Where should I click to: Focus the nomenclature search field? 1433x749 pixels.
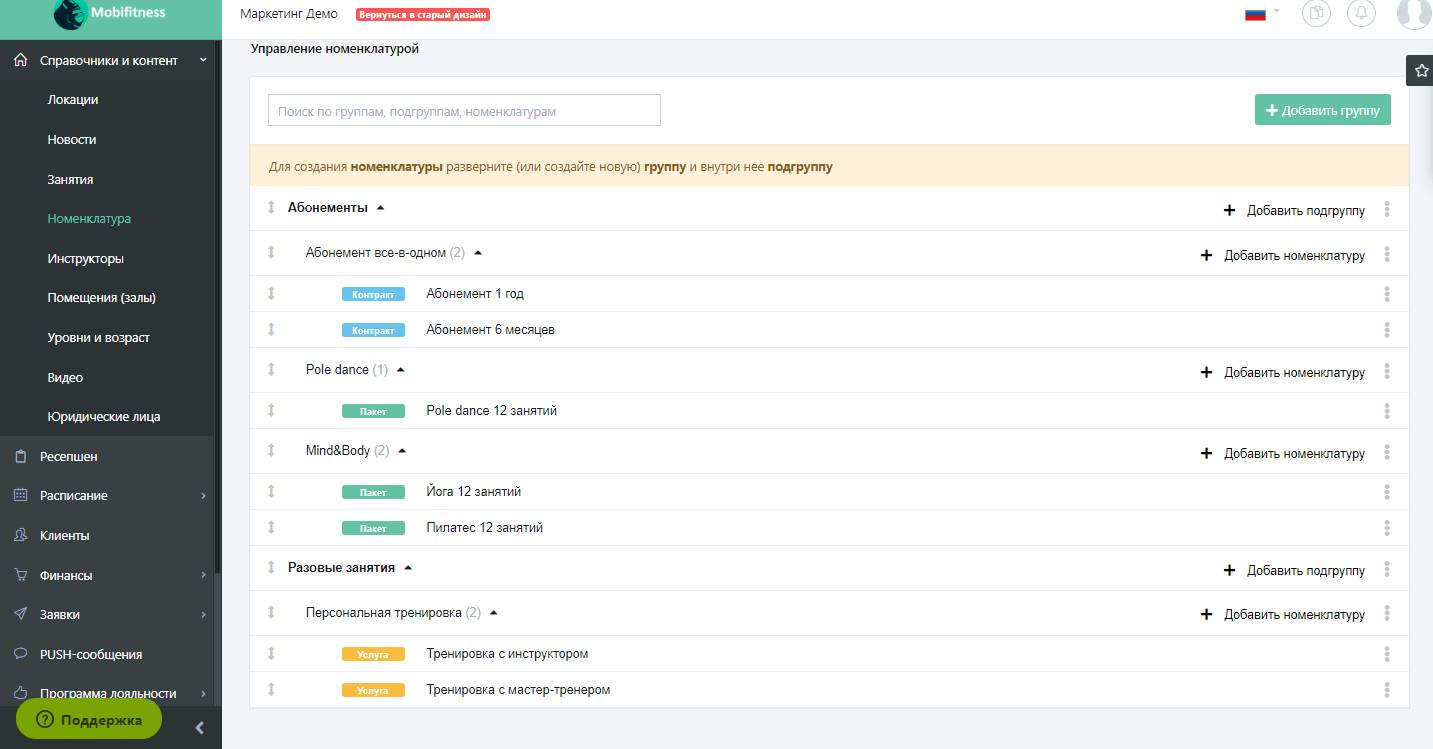(x=464, y=110)
